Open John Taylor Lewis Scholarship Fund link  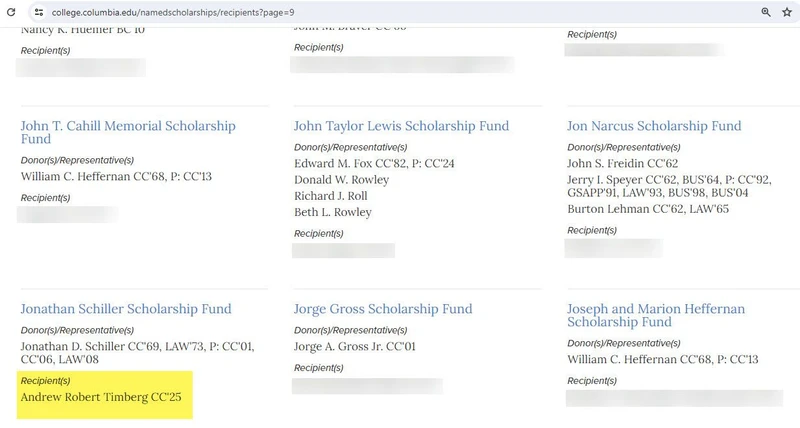[401, 126]
